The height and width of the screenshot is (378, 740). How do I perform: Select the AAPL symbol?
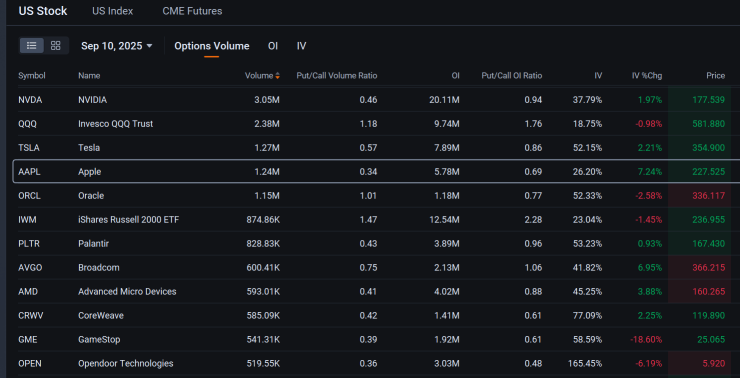tap(29, 172)
